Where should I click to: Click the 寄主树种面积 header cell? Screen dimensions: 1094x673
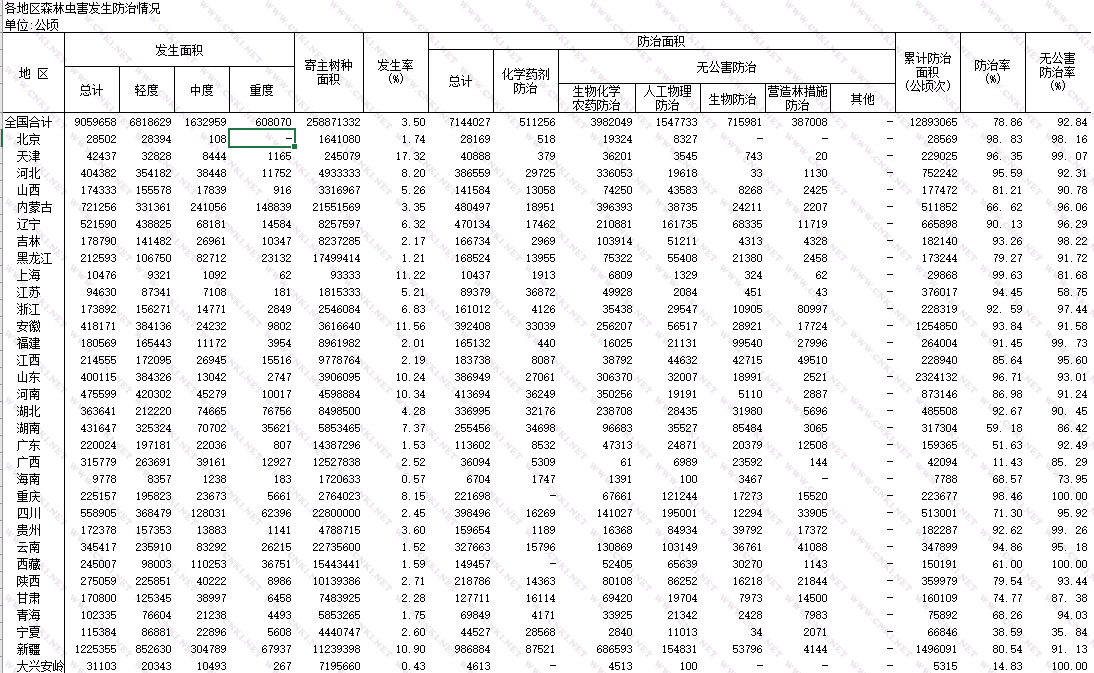pyautogui.click(x=329, y=73)
